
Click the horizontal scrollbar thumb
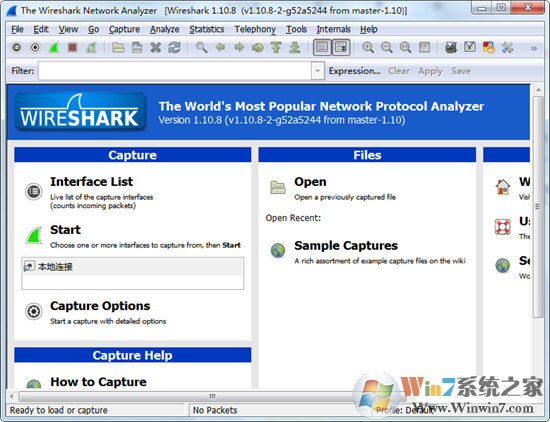coord(213,396)
